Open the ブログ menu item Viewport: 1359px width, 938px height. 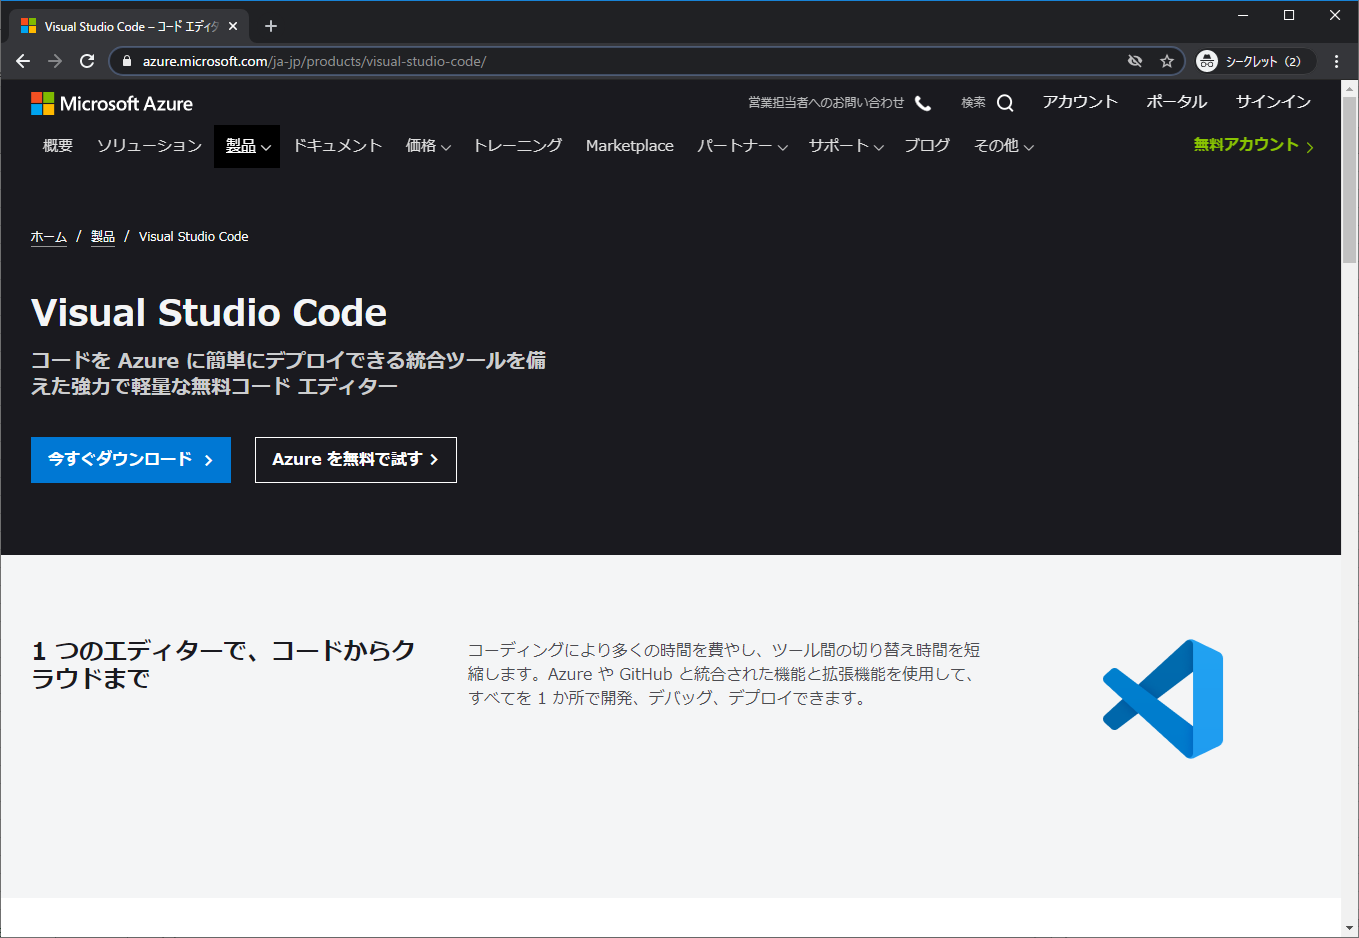pos(927,146)
